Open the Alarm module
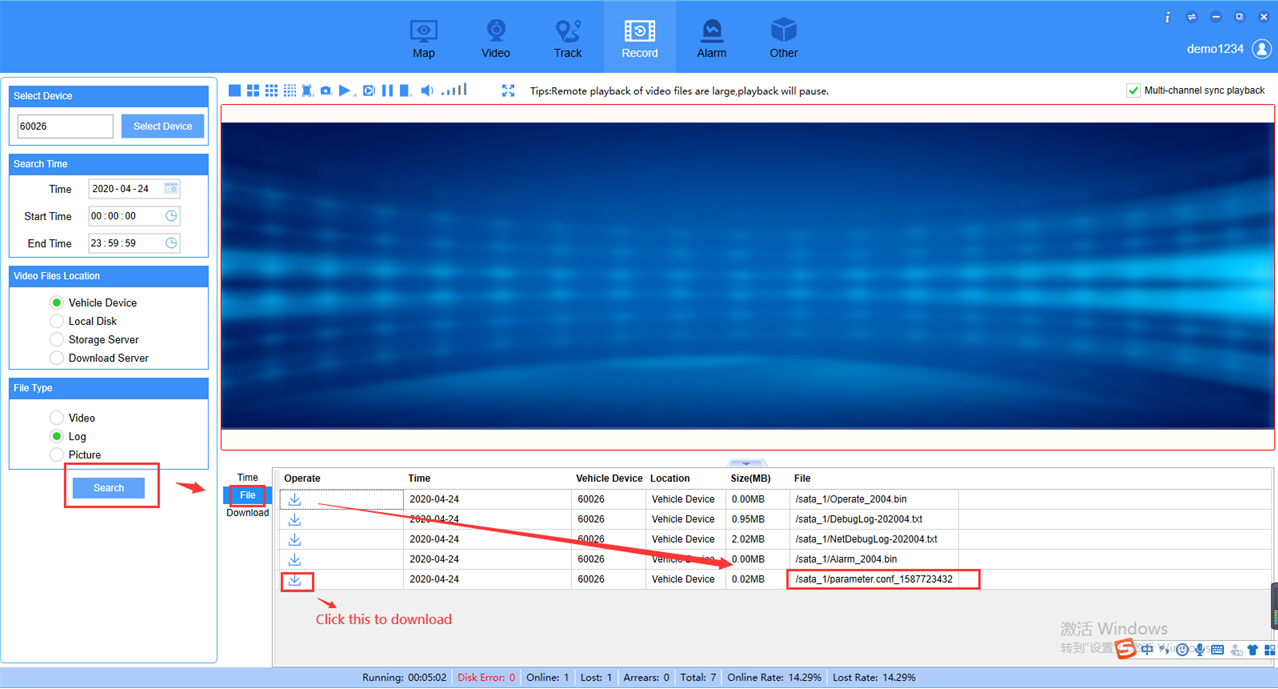This screenshot has height=689, width=1278. [711, 38]
